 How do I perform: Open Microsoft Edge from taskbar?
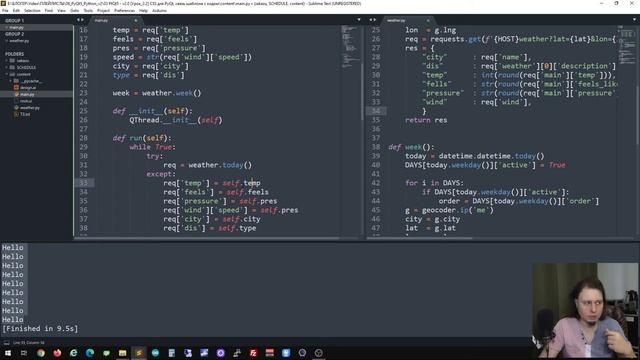pyautogui.click(x=90, y=353)
